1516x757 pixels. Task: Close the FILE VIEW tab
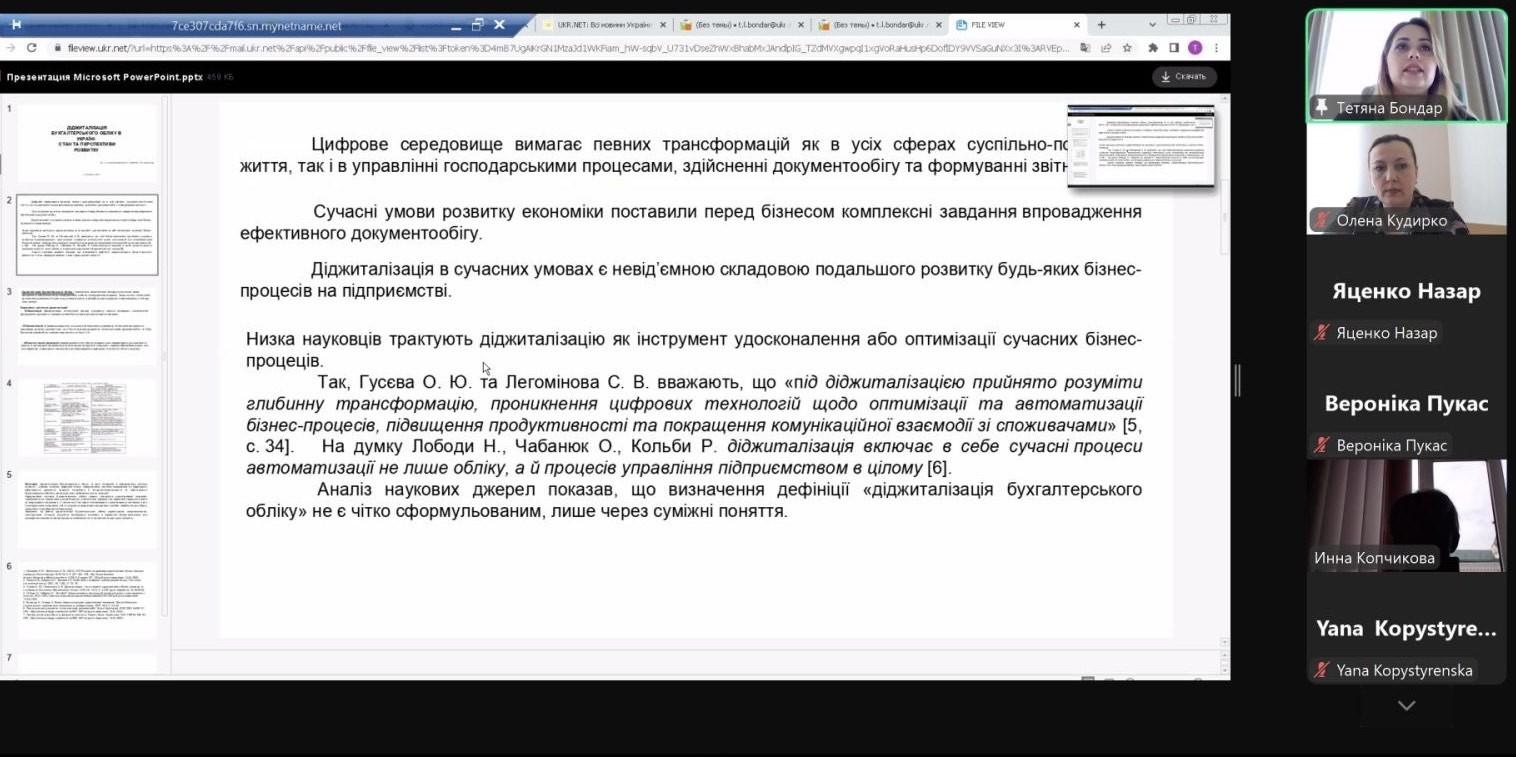coord(1077,25)
